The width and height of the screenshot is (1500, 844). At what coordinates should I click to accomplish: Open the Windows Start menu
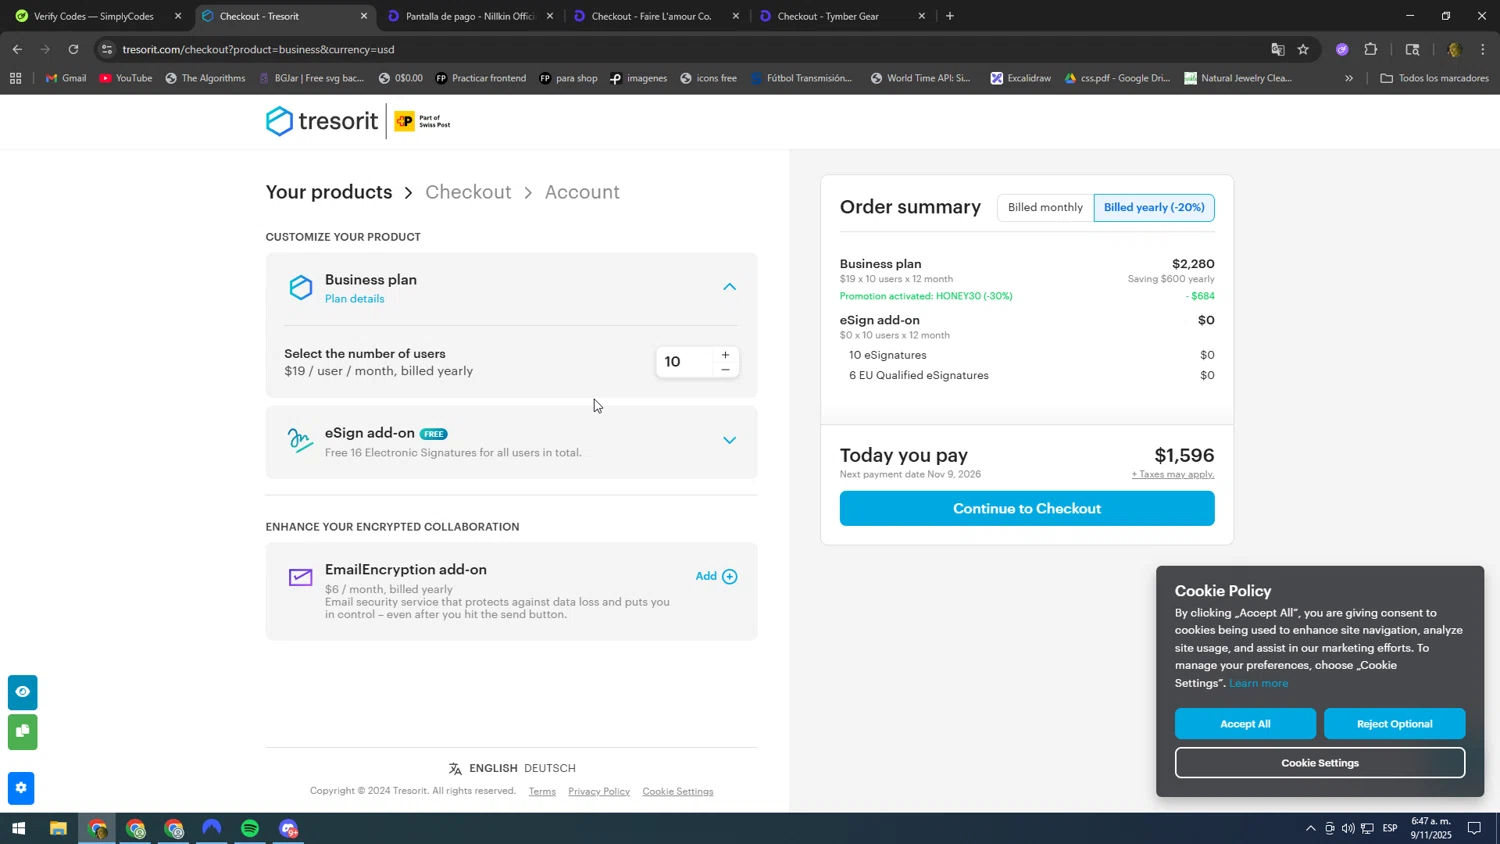17,829
